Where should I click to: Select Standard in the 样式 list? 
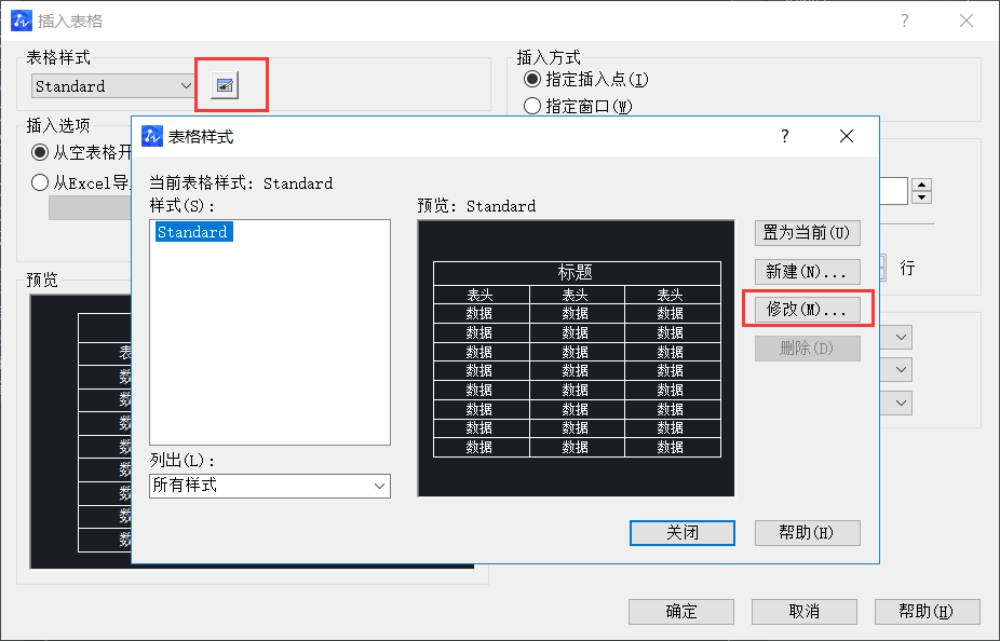pos(192,231)
